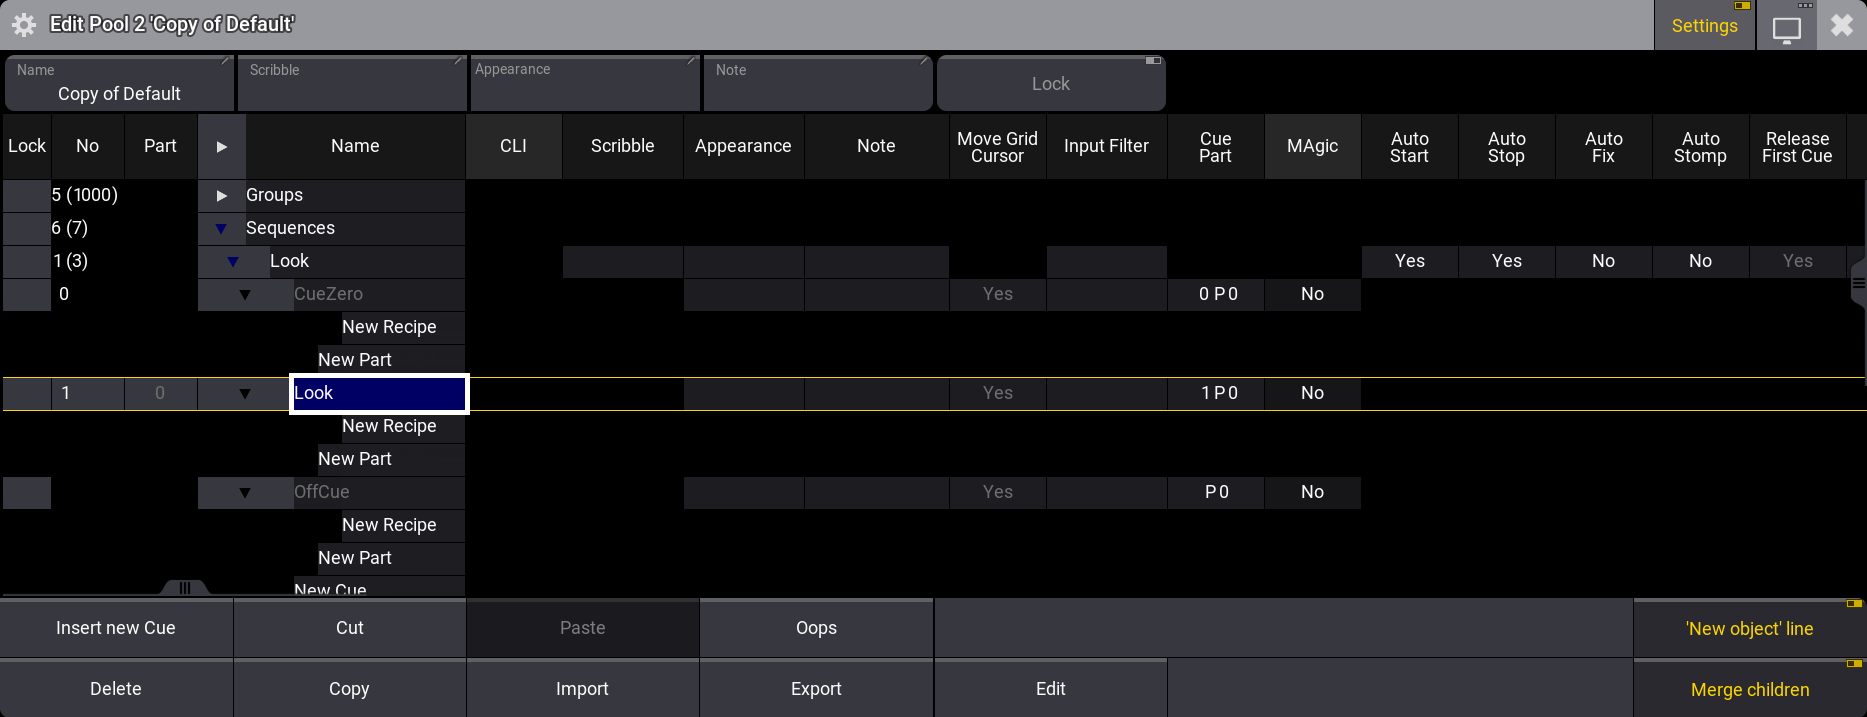Click the monitor display icon

pyautogui.click(x=1786, y=27)
